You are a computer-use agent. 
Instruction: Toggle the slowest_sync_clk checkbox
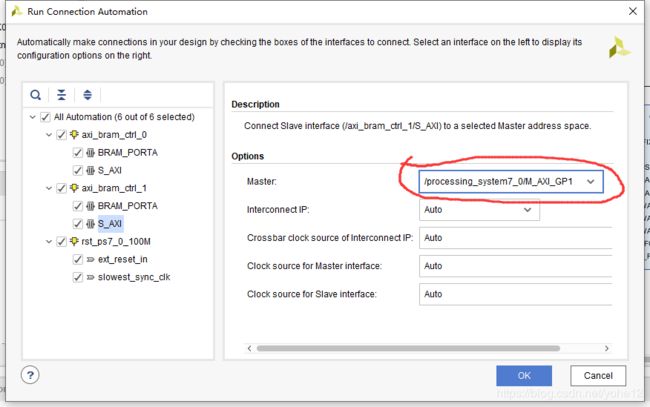(78, 277)
